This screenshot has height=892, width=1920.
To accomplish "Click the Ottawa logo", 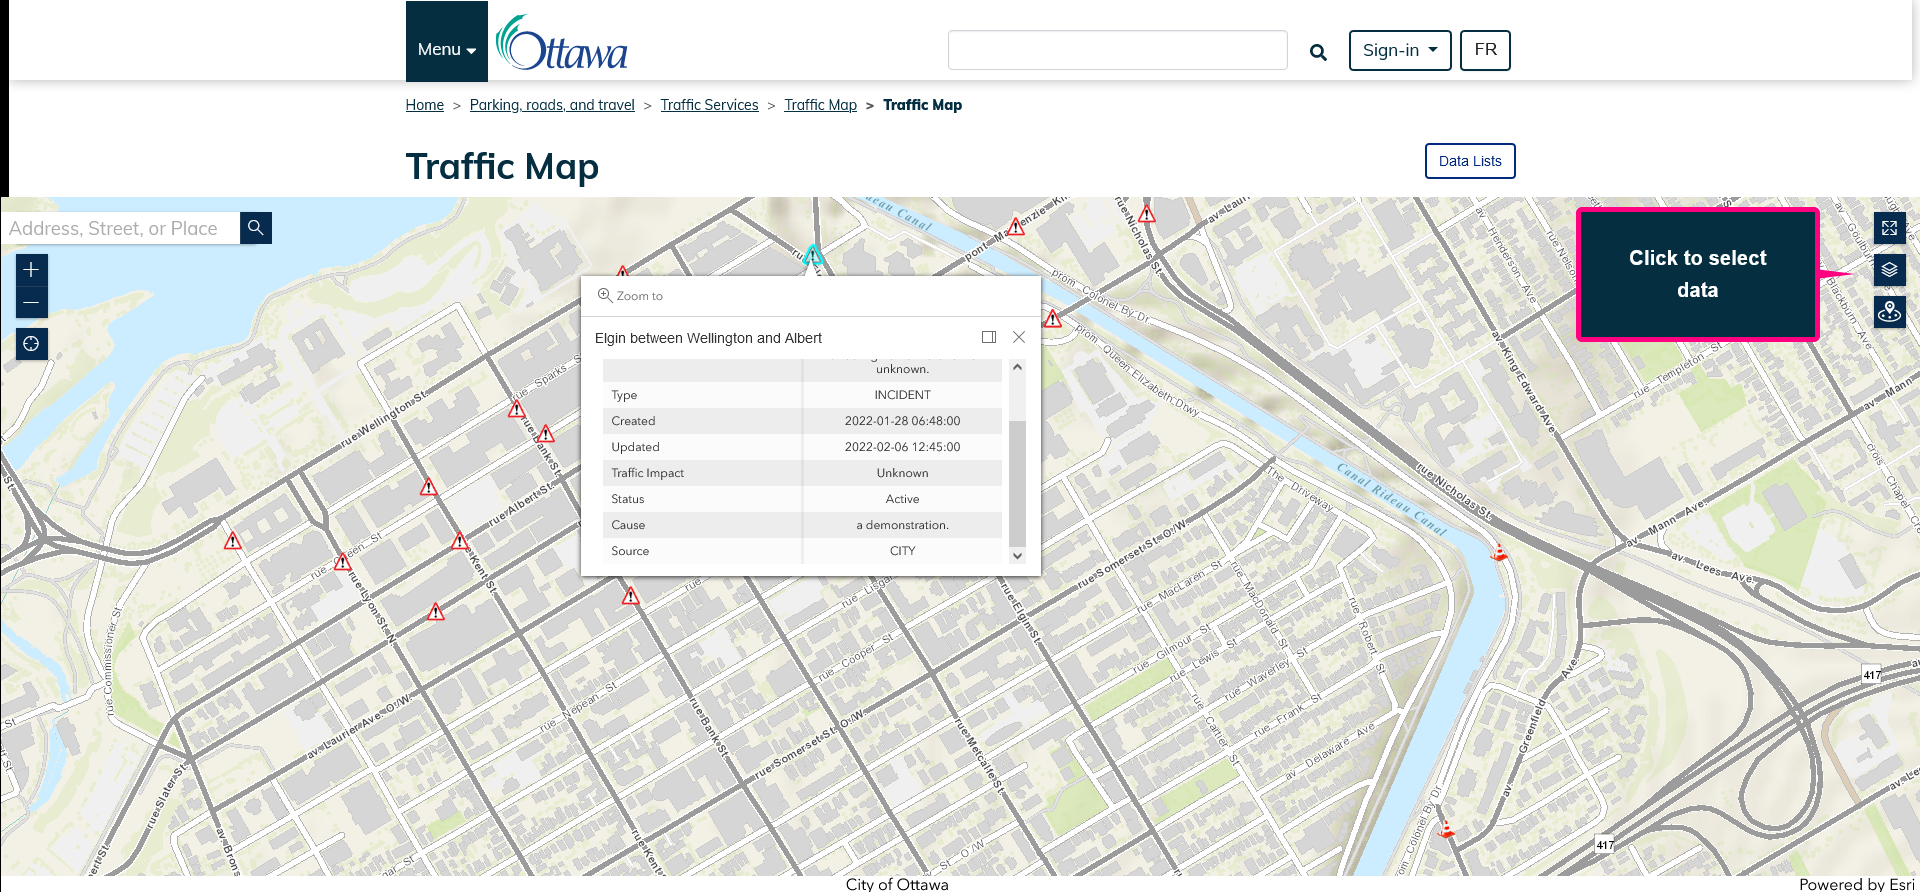I will [x=562, y=42].
